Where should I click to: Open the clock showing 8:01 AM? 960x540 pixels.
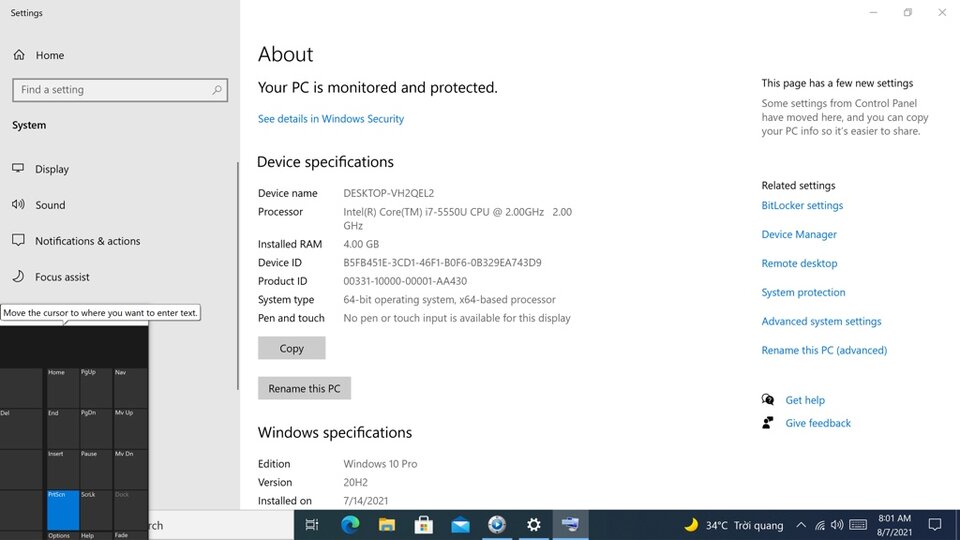[894, 525]
